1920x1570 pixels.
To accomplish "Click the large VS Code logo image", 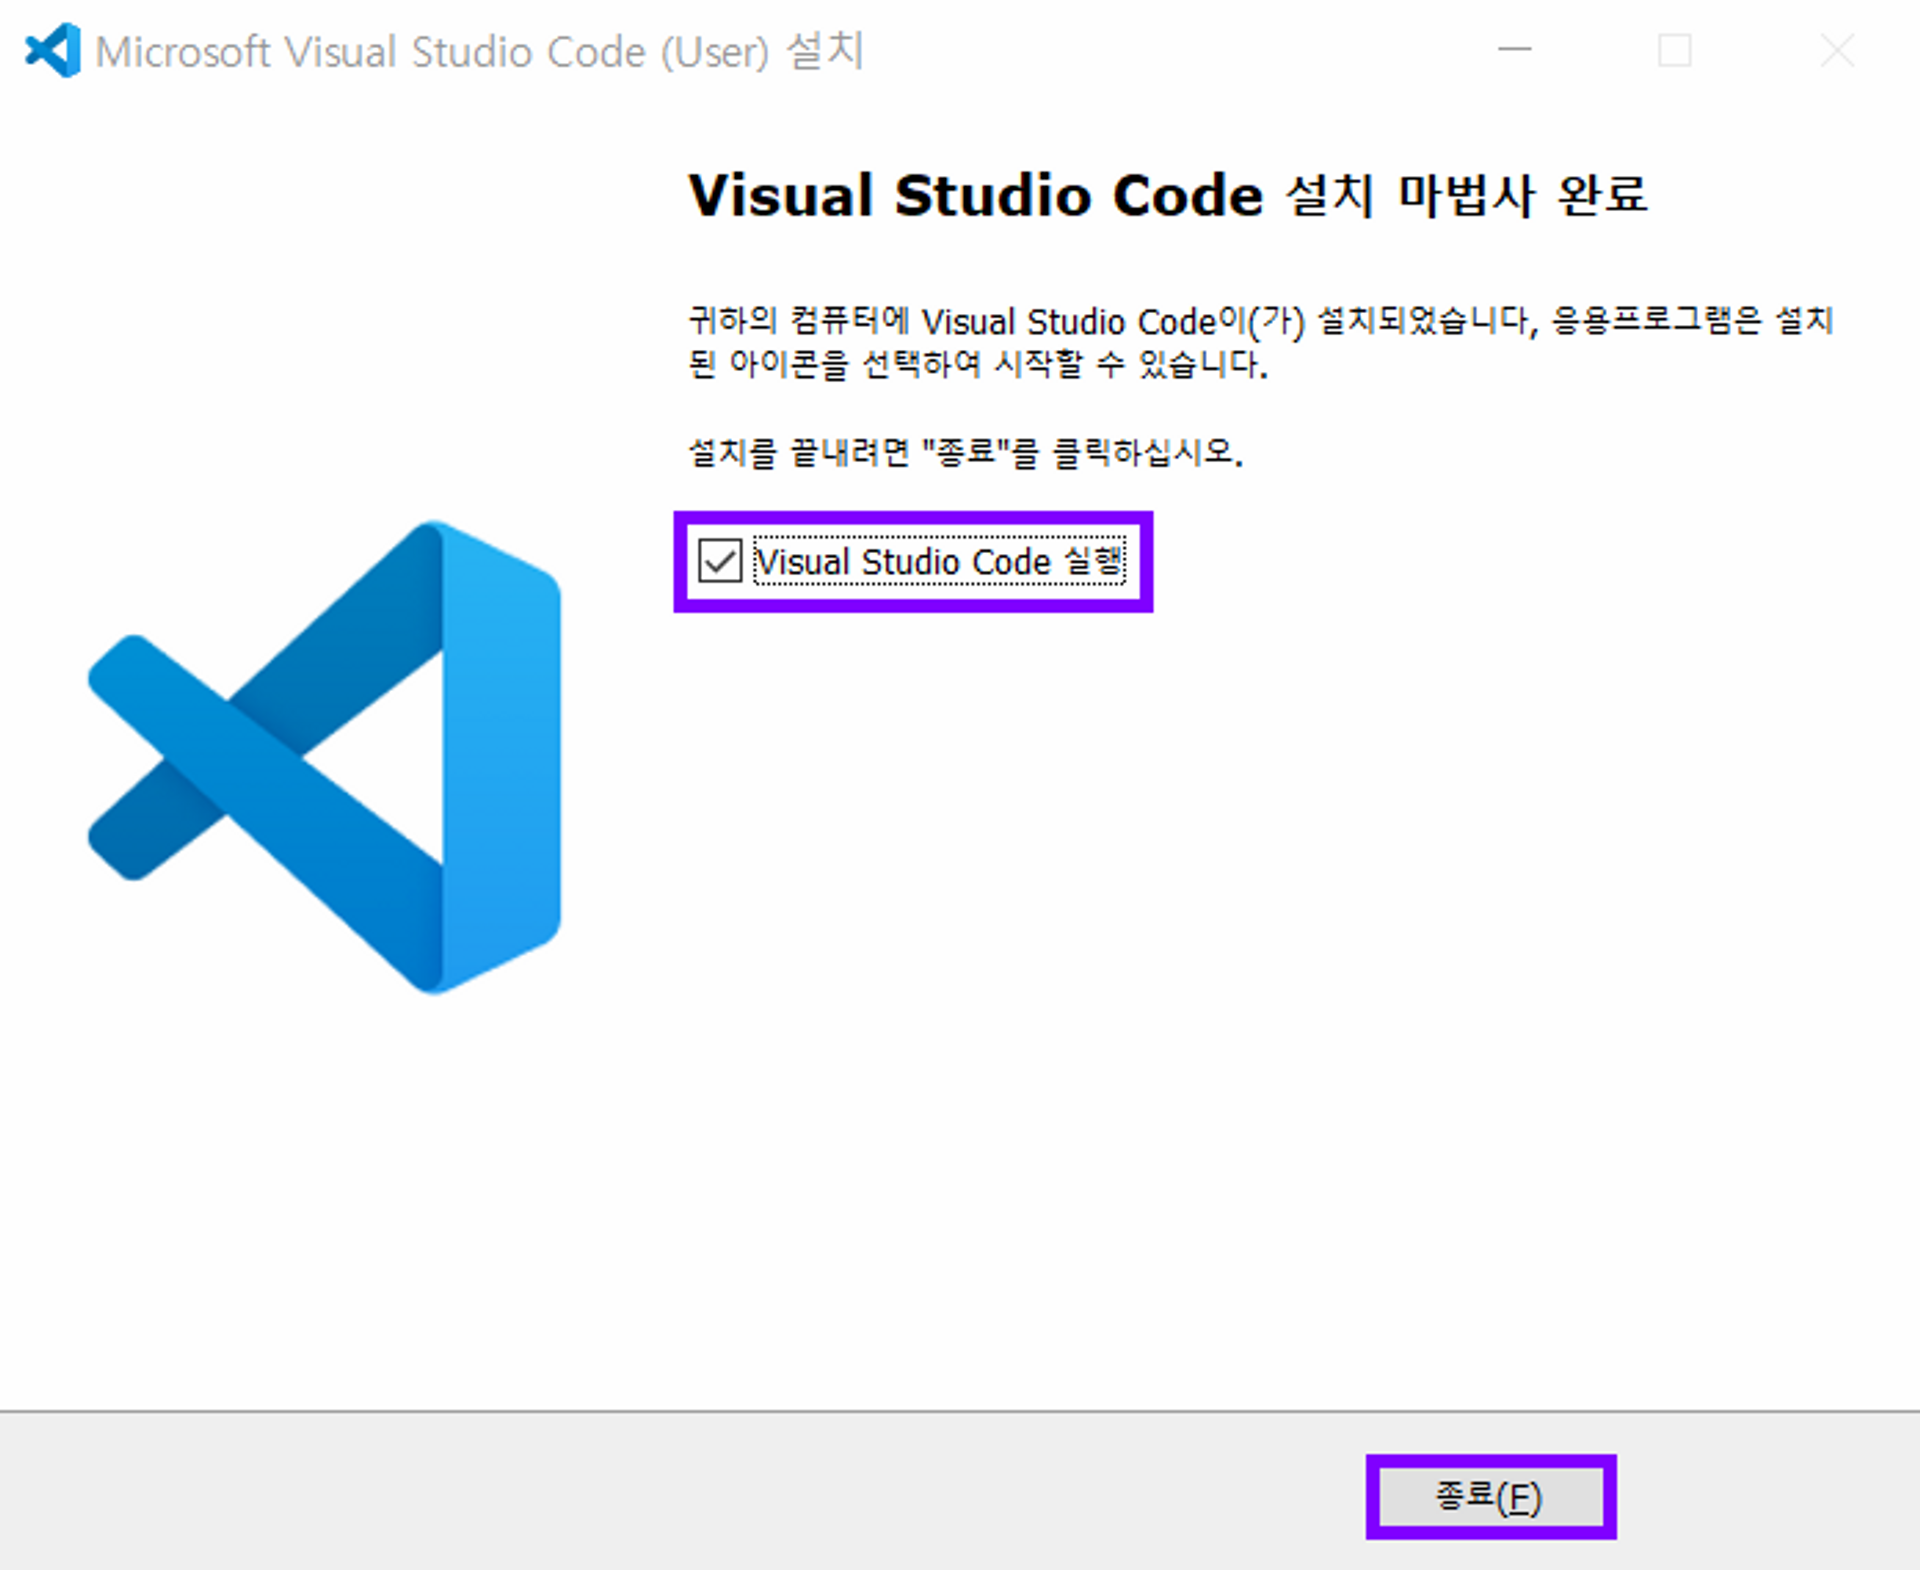I will (325, 757).
